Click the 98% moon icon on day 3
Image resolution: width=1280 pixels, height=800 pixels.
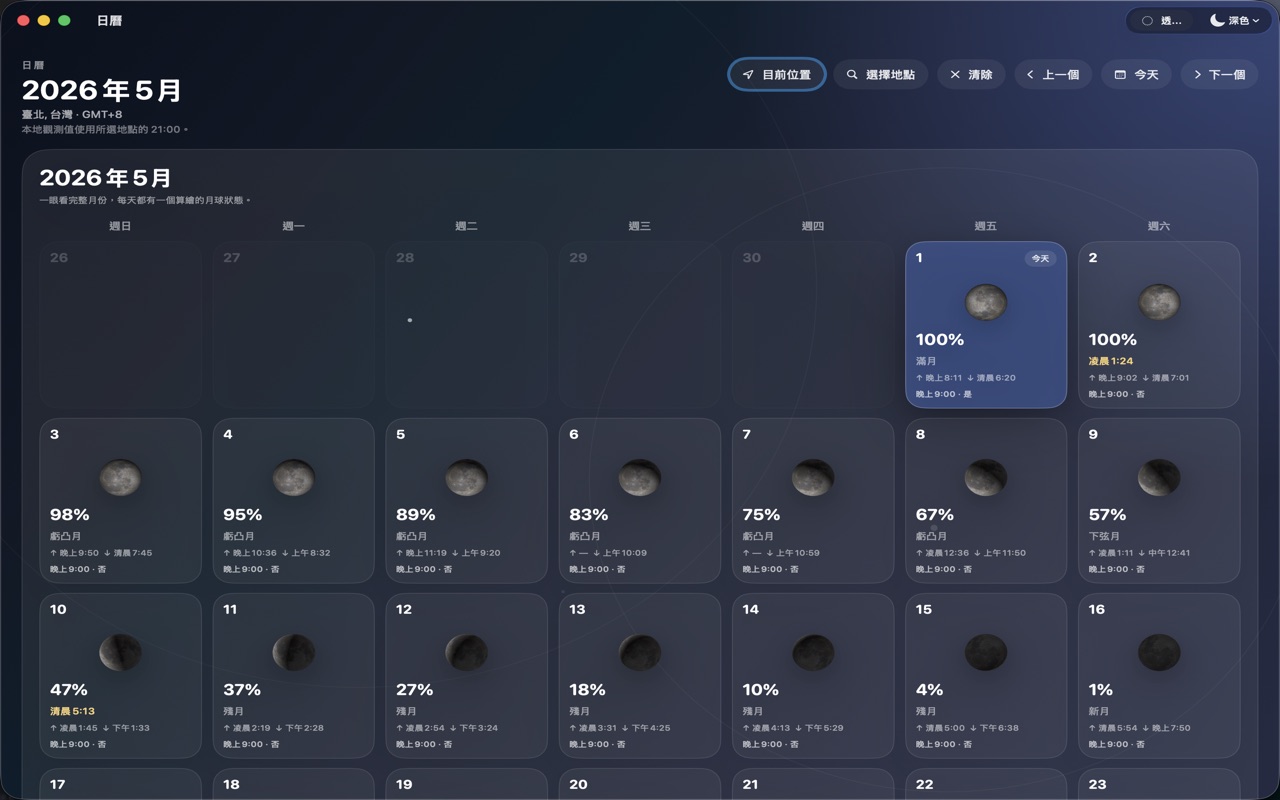pos(120,478)
